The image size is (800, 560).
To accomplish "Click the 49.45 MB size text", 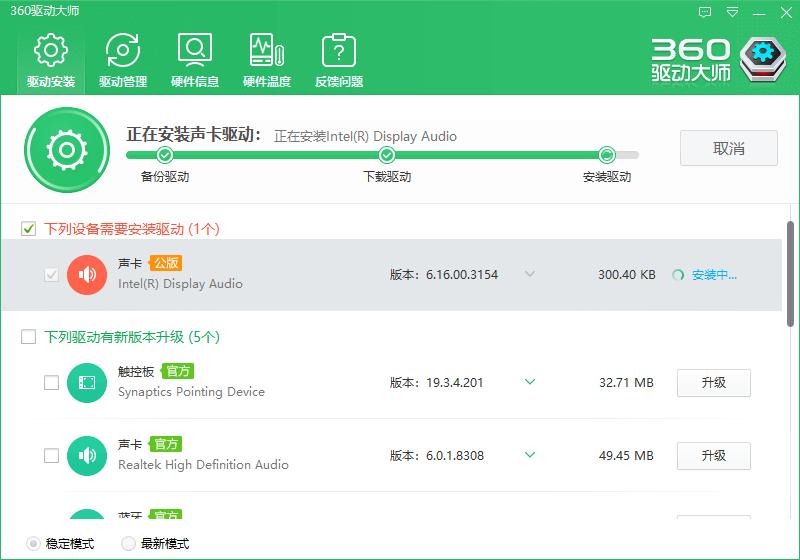I will [x=626, y=456].
